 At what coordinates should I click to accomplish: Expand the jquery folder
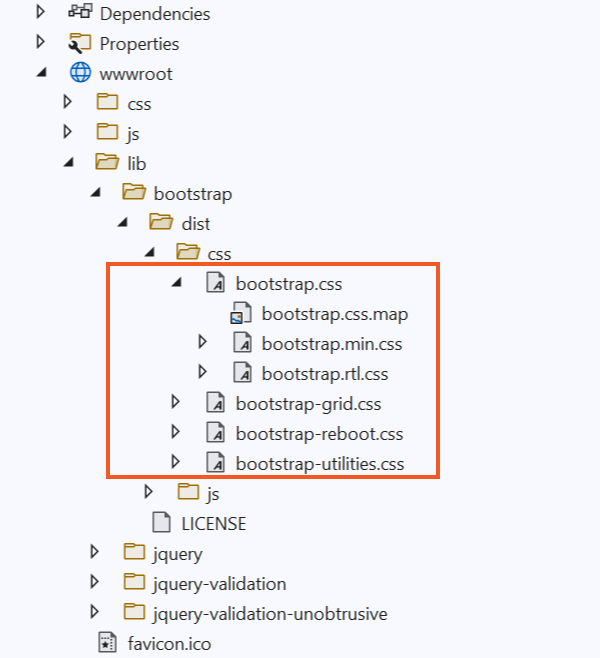[94, 551]
